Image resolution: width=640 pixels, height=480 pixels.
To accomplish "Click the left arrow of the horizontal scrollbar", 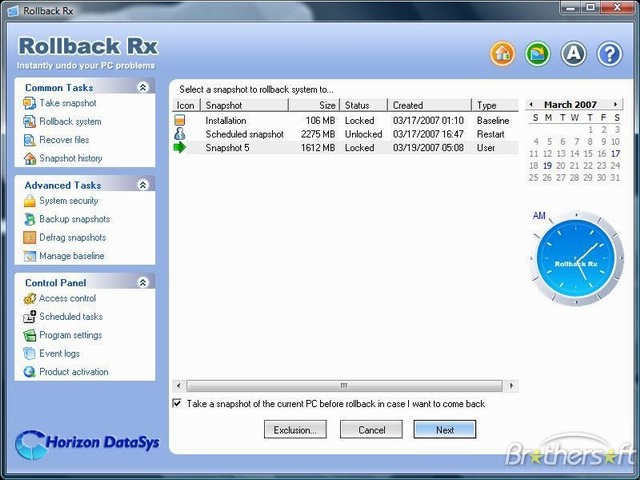I will [178, 386].
